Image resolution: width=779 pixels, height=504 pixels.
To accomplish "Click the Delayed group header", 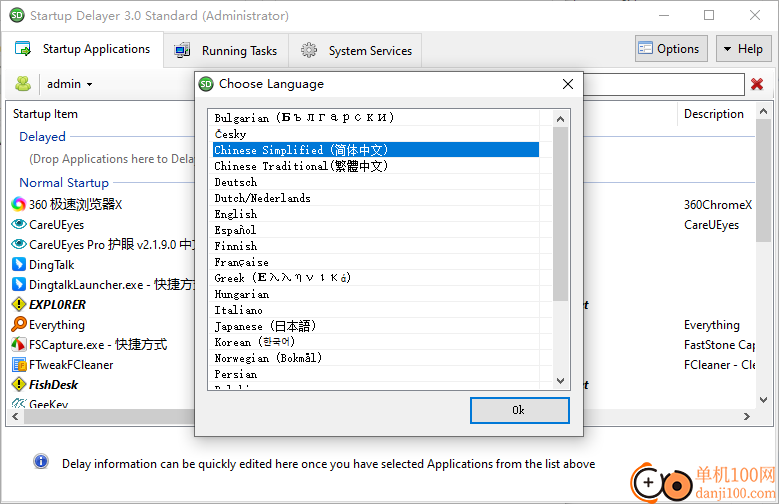I will pos(42,137).
